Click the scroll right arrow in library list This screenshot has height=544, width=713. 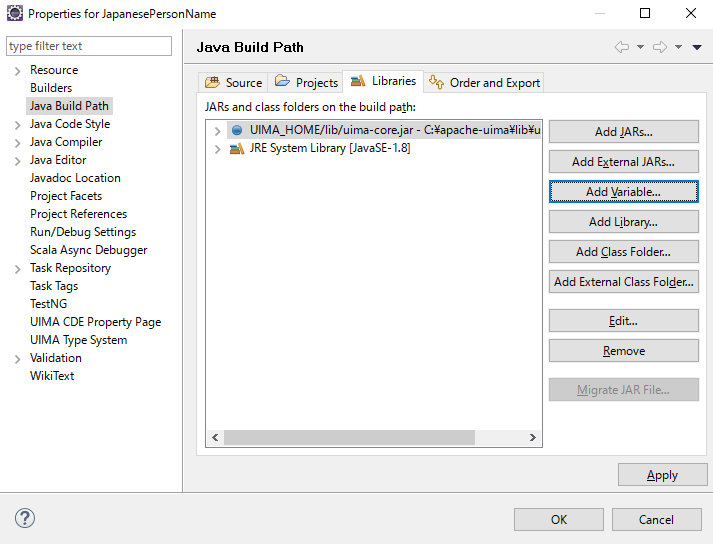[532, 438]
